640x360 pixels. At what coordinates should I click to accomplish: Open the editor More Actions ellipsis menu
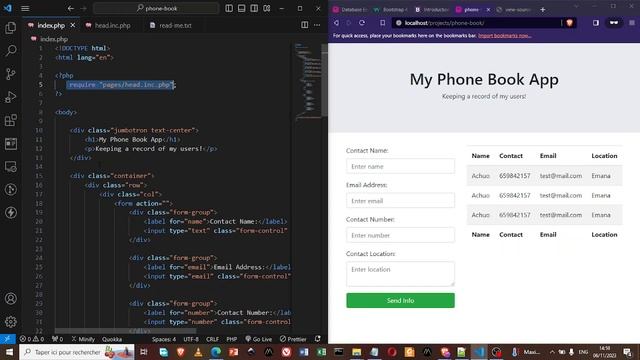tap(317, 25)
